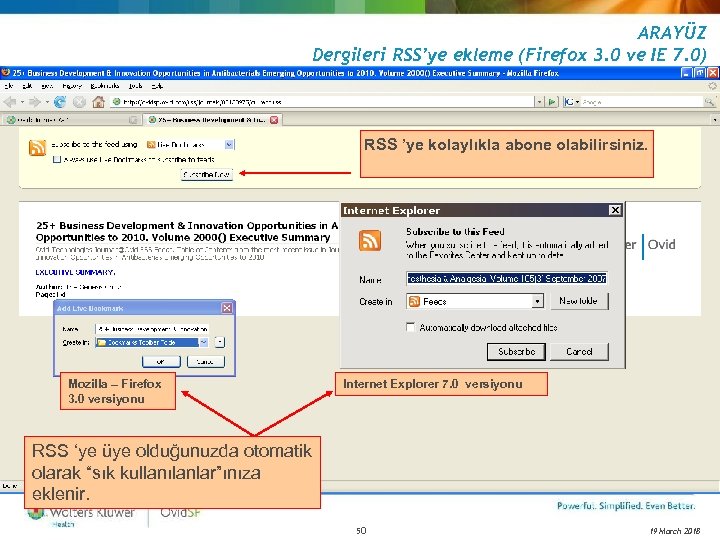Expand folder tree button in Add Live Bookmark
The width and height of the screenshot is (720, 540).
220,342
